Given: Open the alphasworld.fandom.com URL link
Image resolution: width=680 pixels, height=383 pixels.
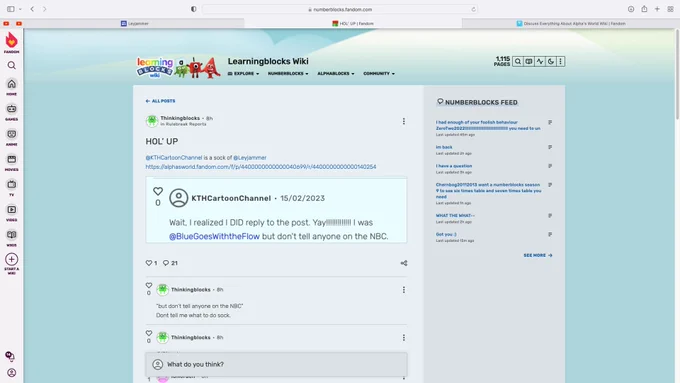Looking at the screenshot, I should point(261,167).
